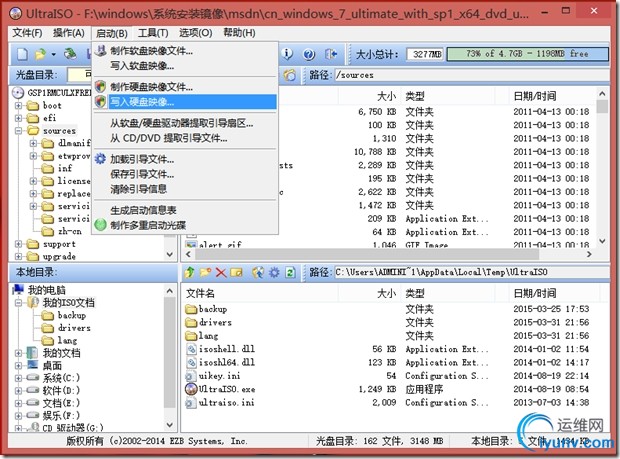620x459 pixels.
Task: Select 制作多重启动光碟 menu entry
Action: (185, 225)
